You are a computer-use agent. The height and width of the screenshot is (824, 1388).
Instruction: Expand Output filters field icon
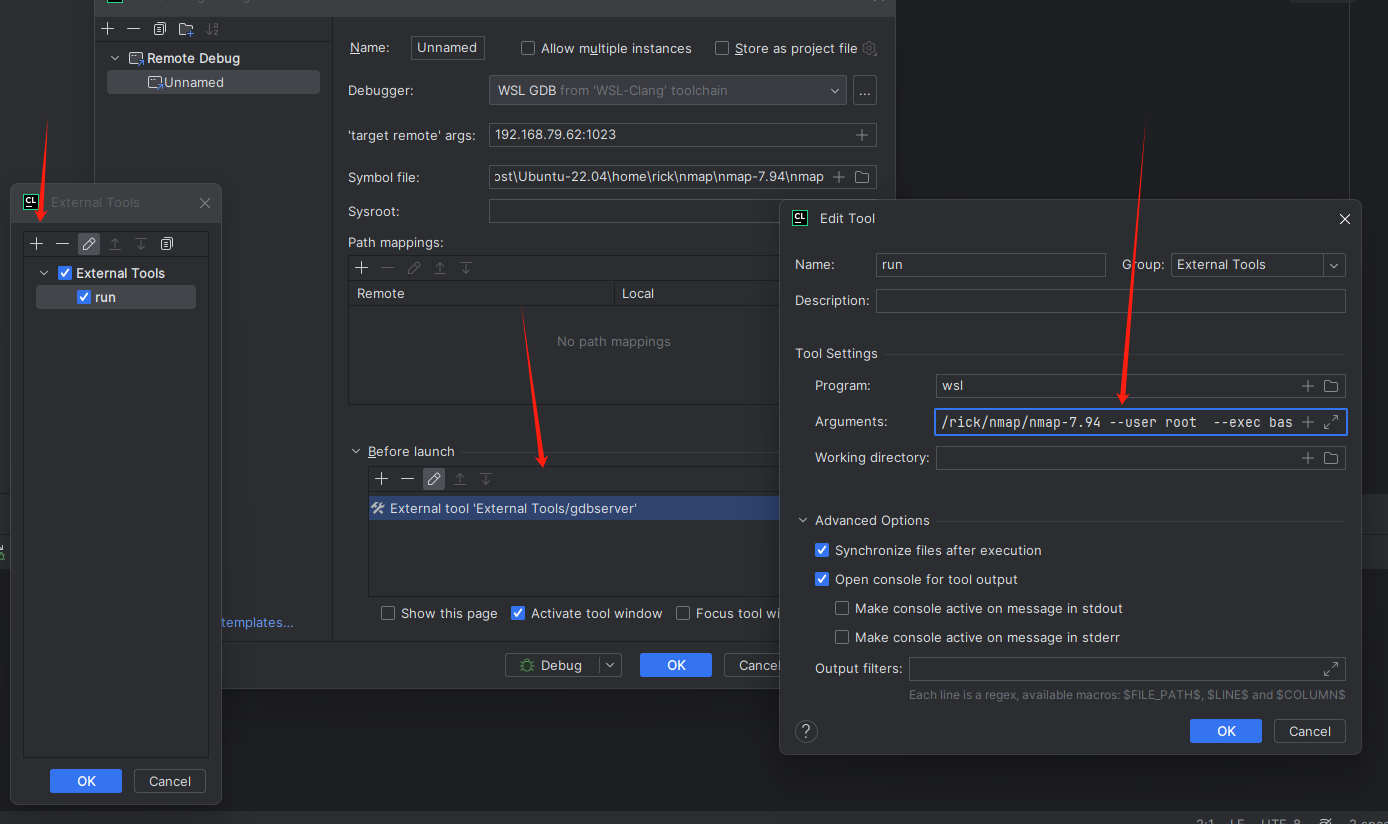tap(1331, 669)
